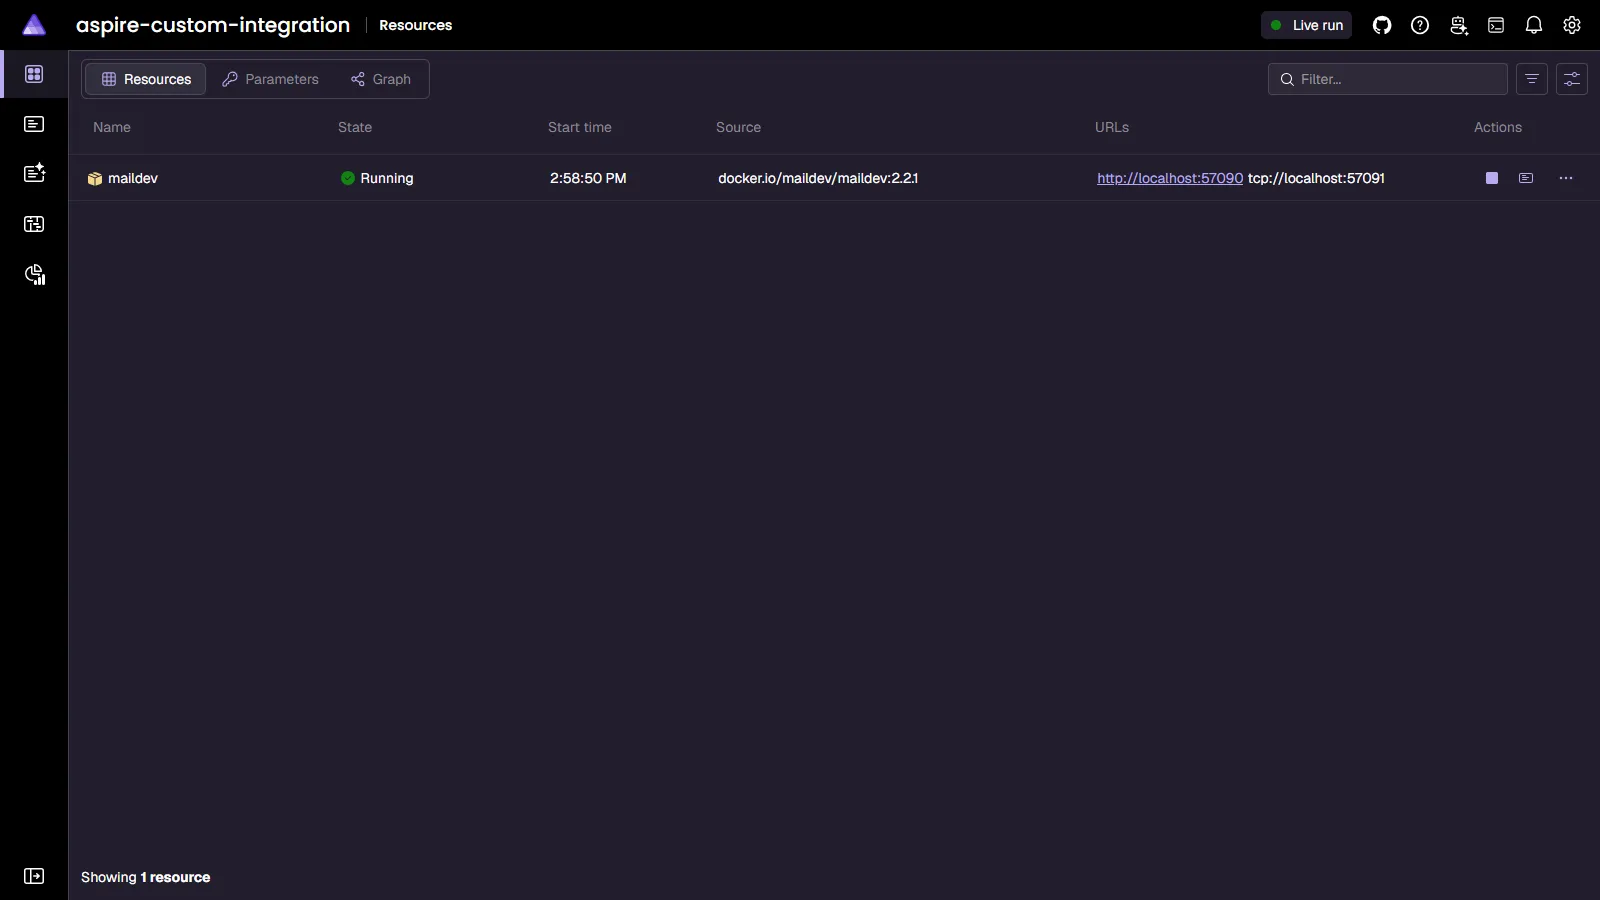Stop the maildev resource
The width and height of the screenshot is (1600, 900).
1492,178
